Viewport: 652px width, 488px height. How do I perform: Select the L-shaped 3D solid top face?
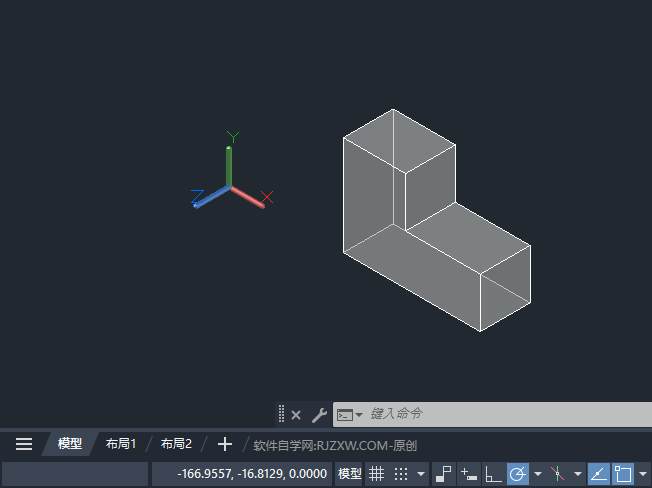(x=399, y=140)
